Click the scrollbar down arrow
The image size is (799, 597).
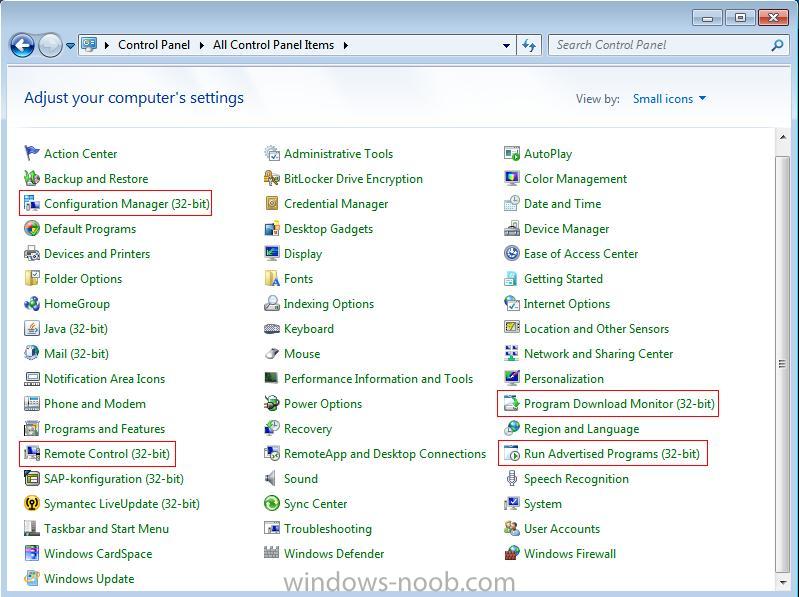tap(782, 581)
